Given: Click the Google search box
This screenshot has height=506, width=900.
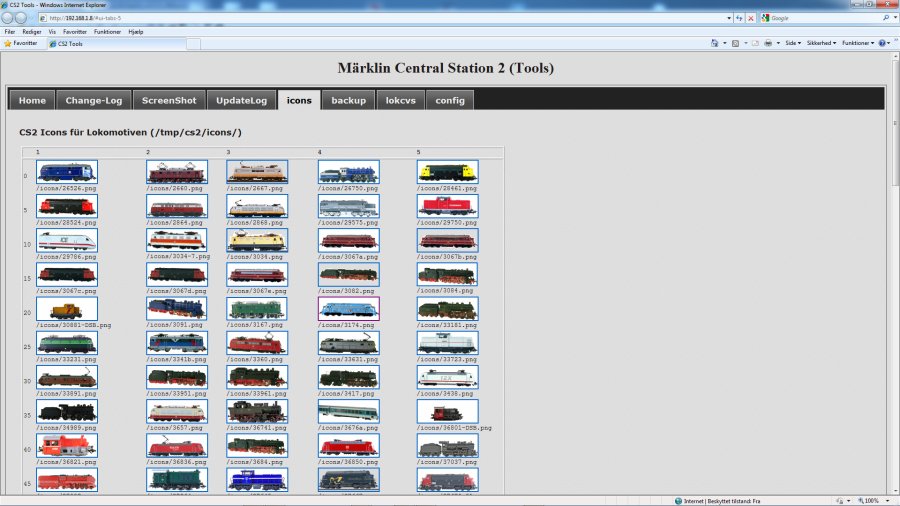Looking at the screenshot, I should [x=824, y=18].
